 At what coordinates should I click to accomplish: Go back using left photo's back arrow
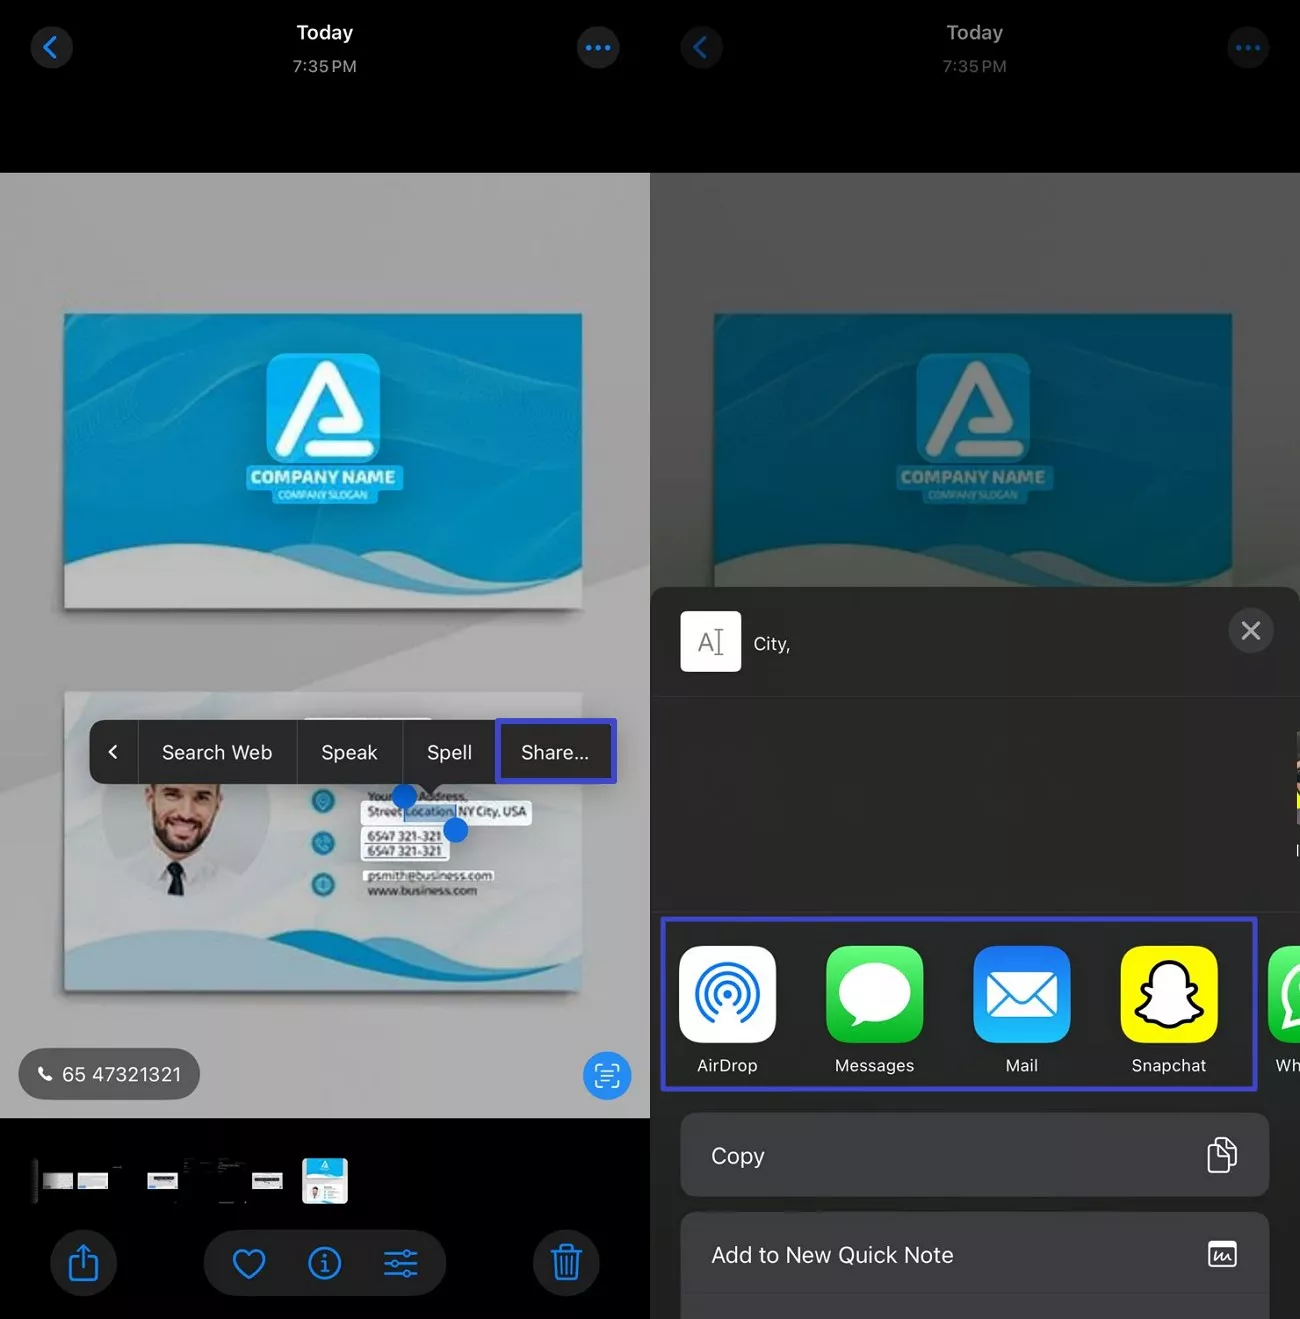[x=51, y=47]
